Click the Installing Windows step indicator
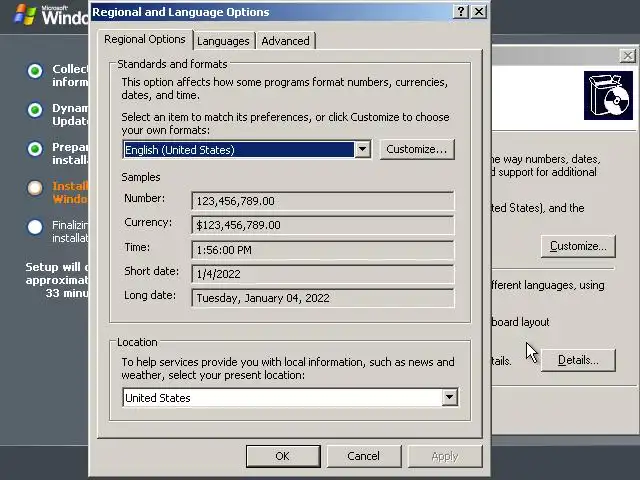This screenshot has width=640, height=480. tap(35, 188)
